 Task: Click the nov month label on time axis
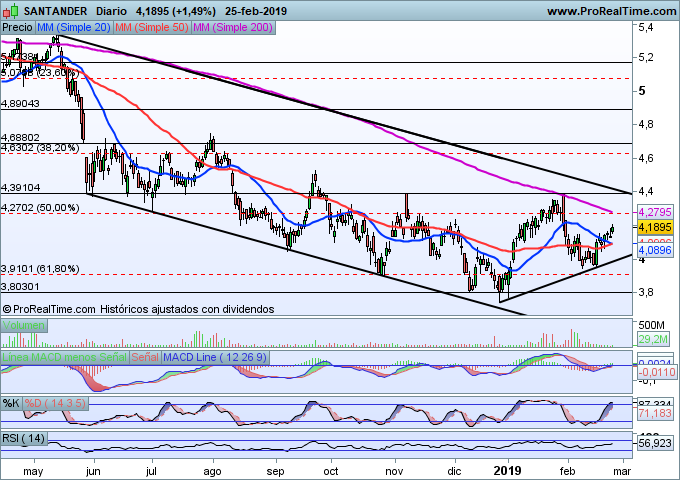pos(395,471)
